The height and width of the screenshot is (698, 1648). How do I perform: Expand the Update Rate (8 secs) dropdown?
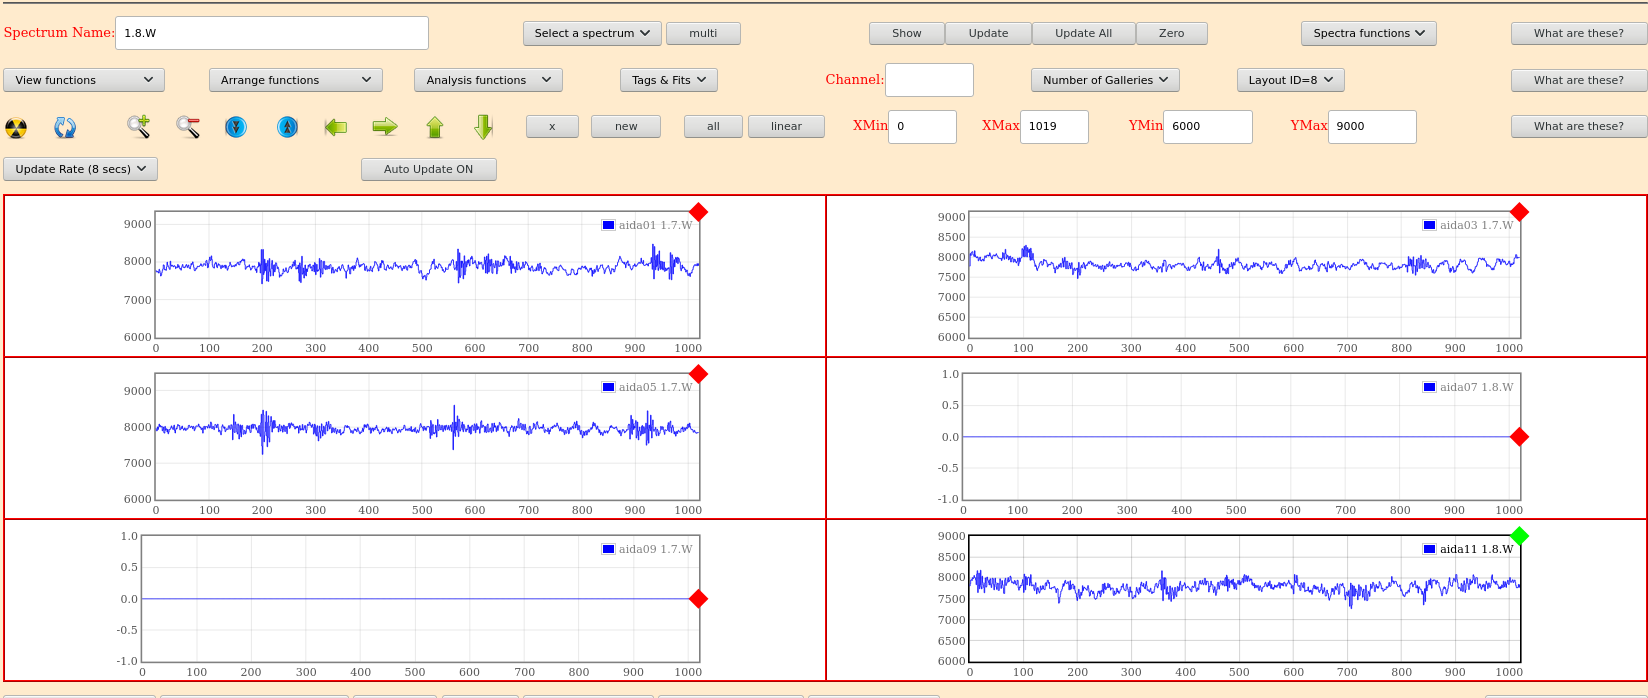coord(81,170)
